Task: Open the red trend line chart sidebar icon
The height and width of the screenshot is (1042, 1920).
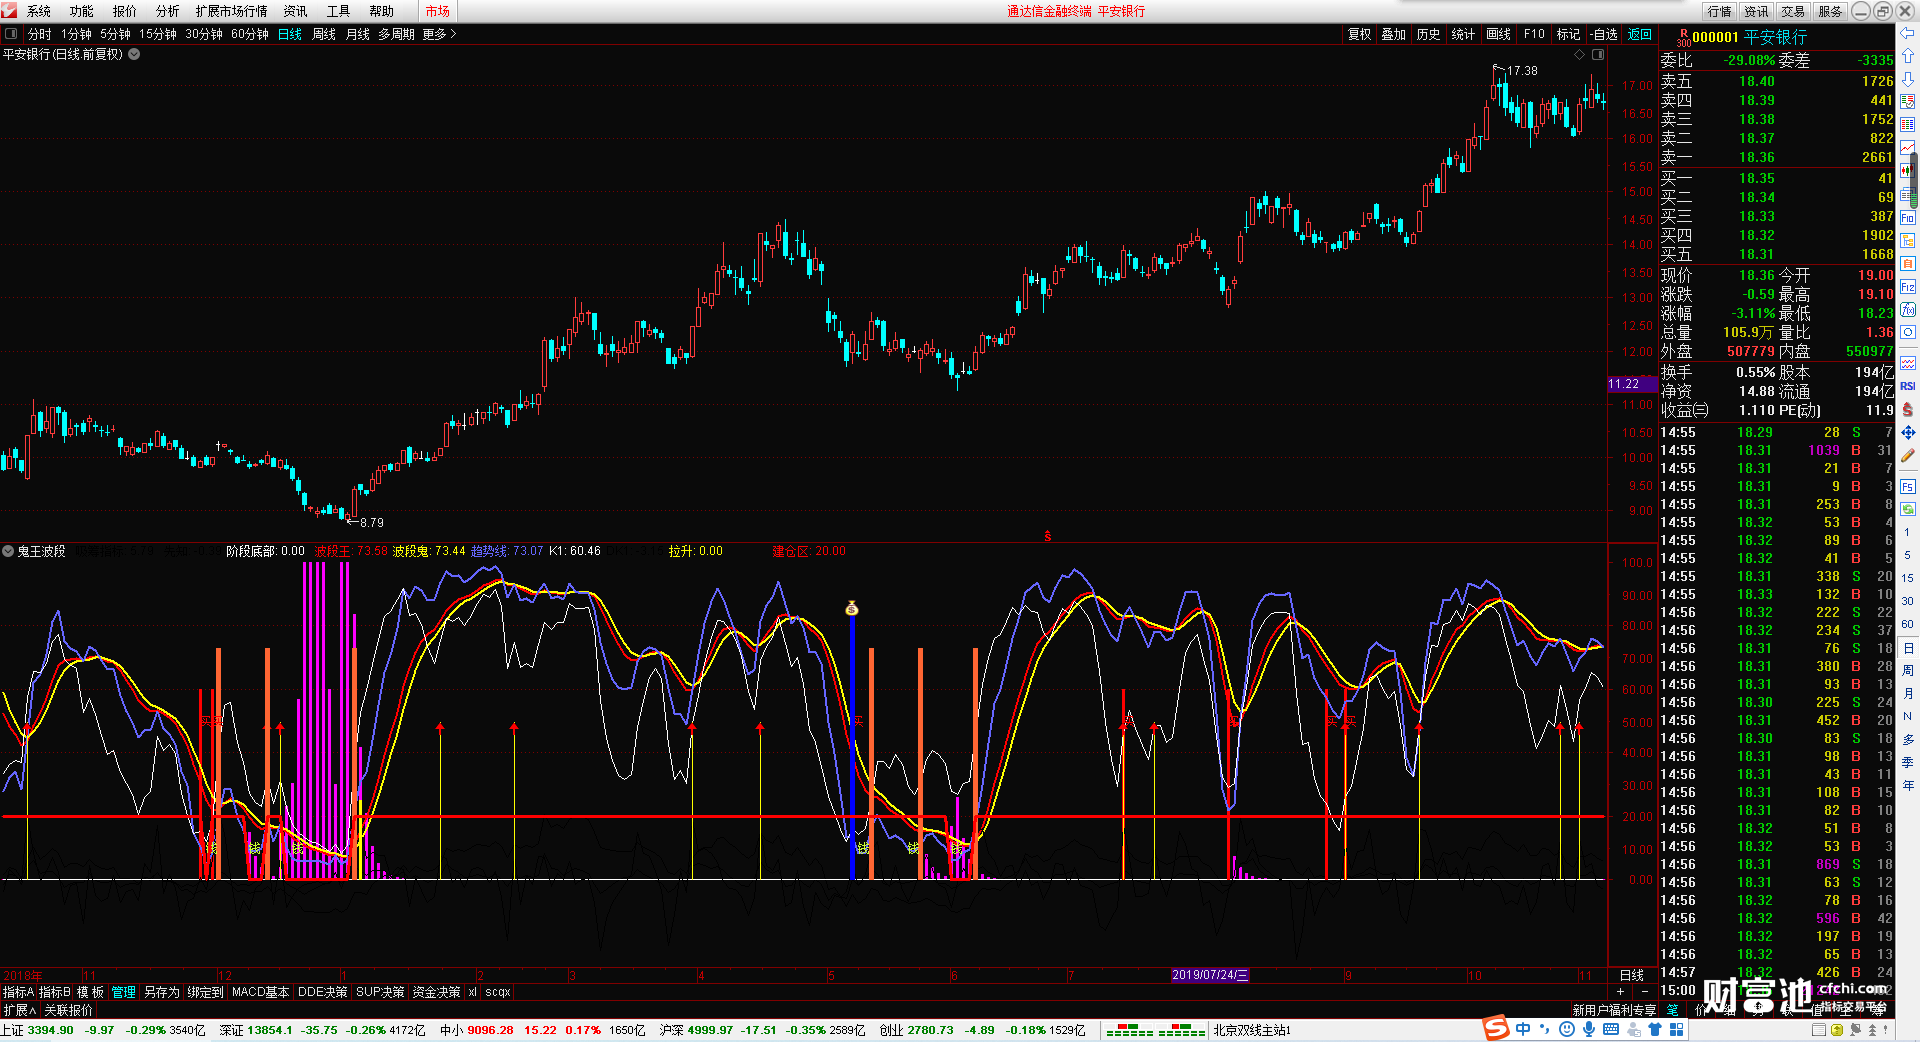Action: [x=1908, y=148]
